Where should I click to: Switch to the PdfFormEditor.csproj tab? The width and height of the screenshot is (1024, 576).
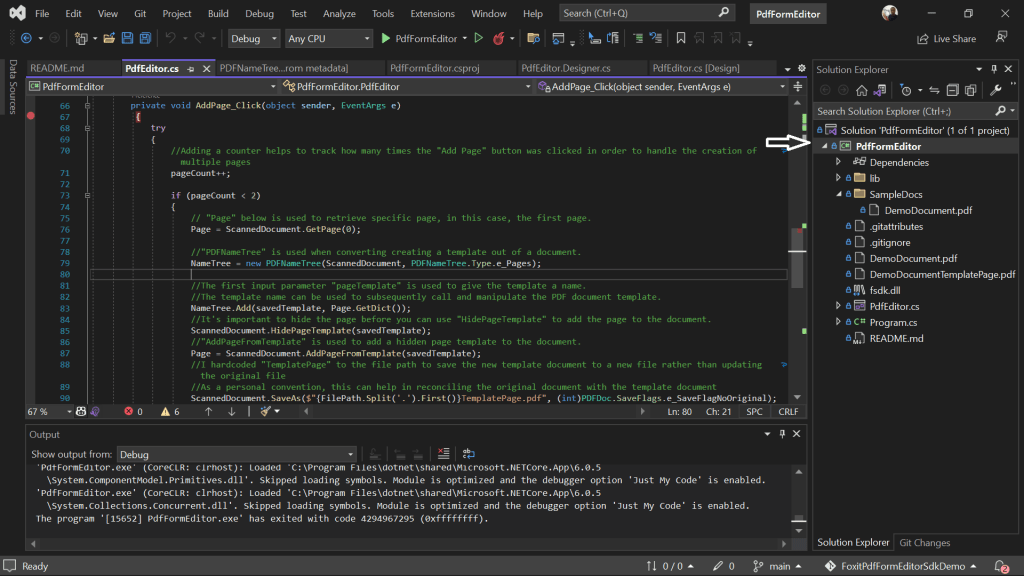click(x=434, y=68)
